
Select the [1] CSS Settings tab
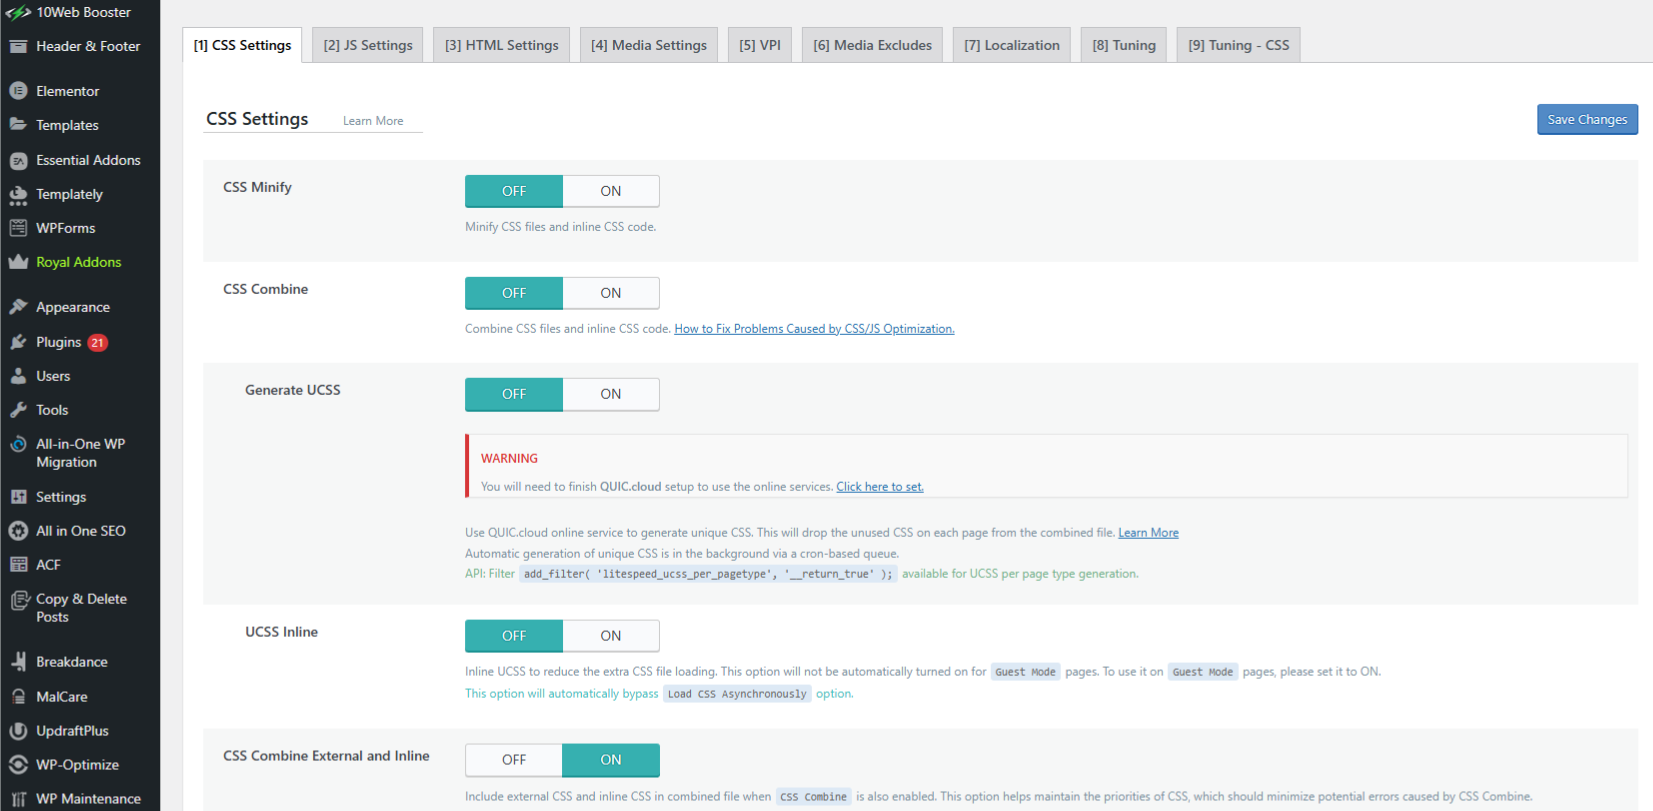(242, 45)
